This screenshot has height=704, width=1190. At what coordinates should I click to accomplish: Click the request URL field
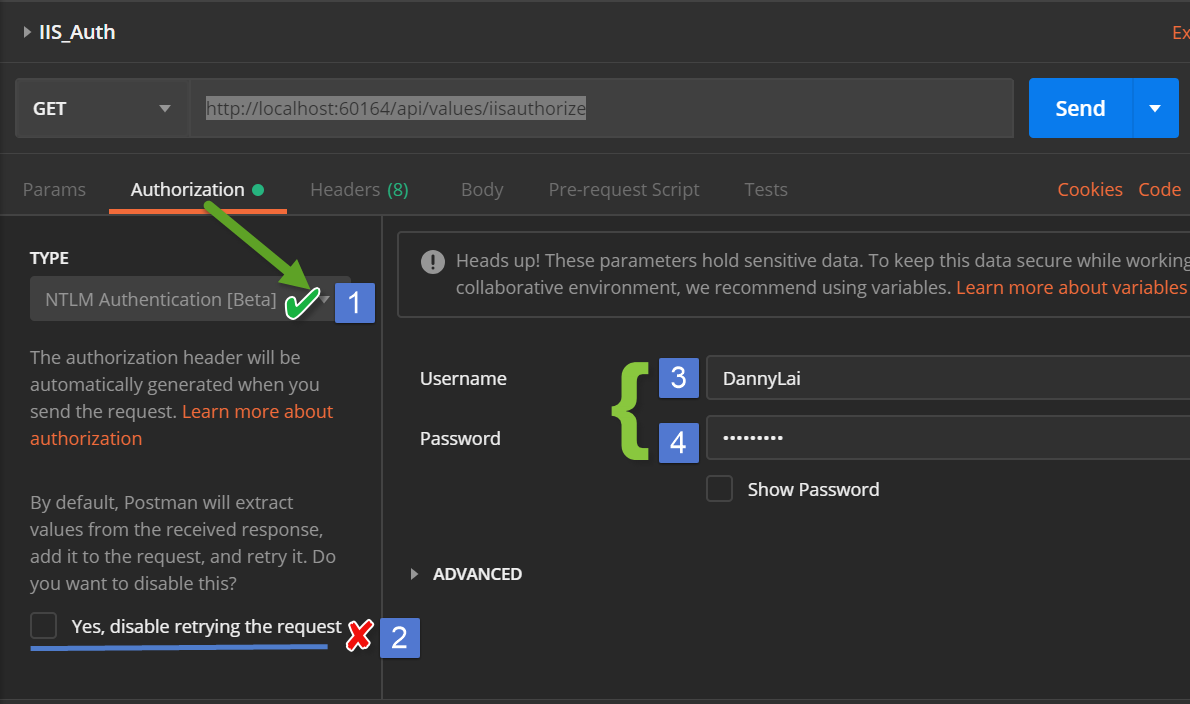point(601,108)
